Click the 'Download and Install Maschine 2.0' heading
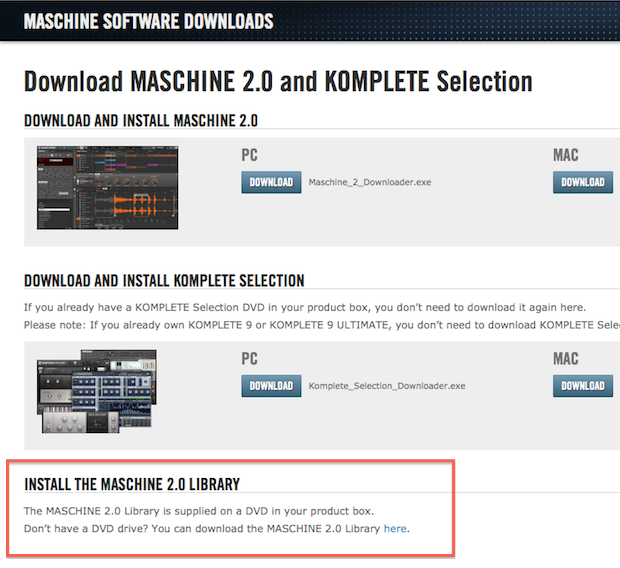 click(x=140, y=121)
